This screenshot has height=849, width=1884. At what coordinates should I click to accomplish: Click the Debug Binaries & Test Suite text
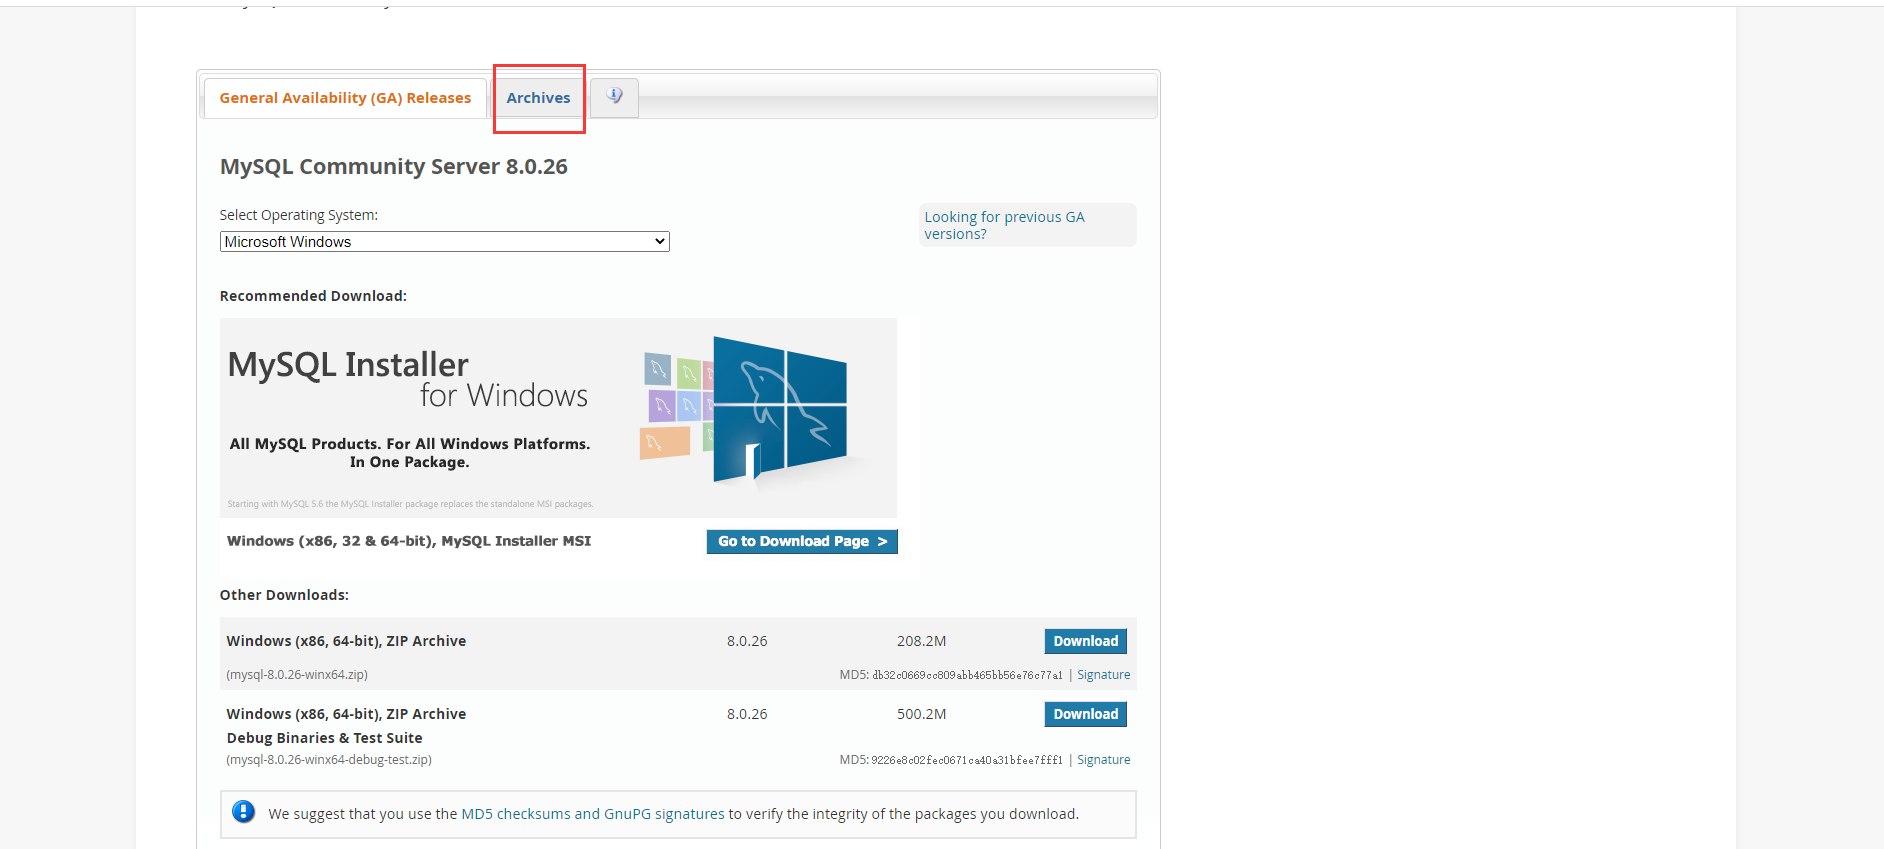(324, 738)
